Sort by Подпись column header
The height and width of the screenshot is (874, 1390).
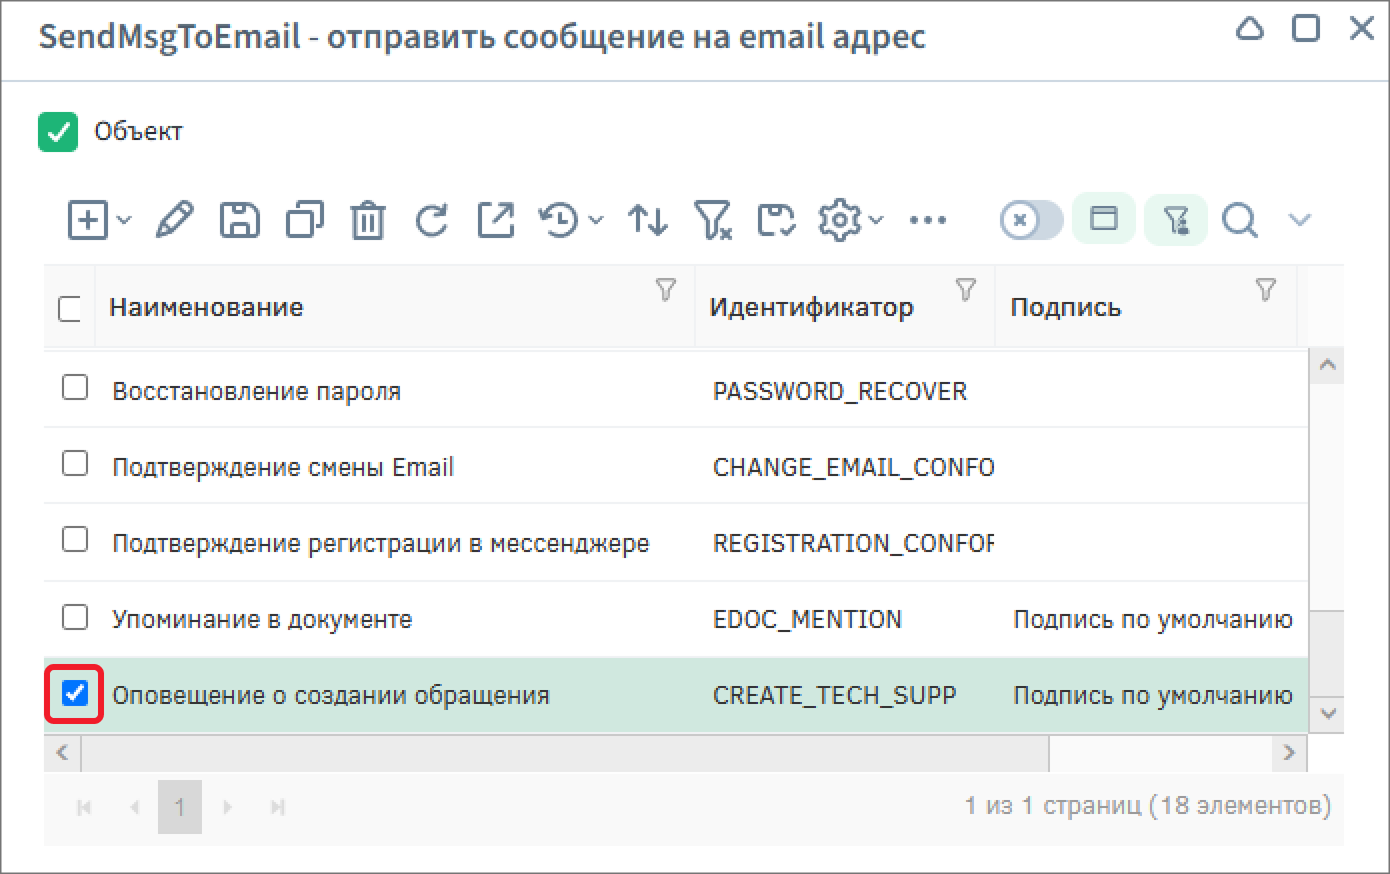1066,308
